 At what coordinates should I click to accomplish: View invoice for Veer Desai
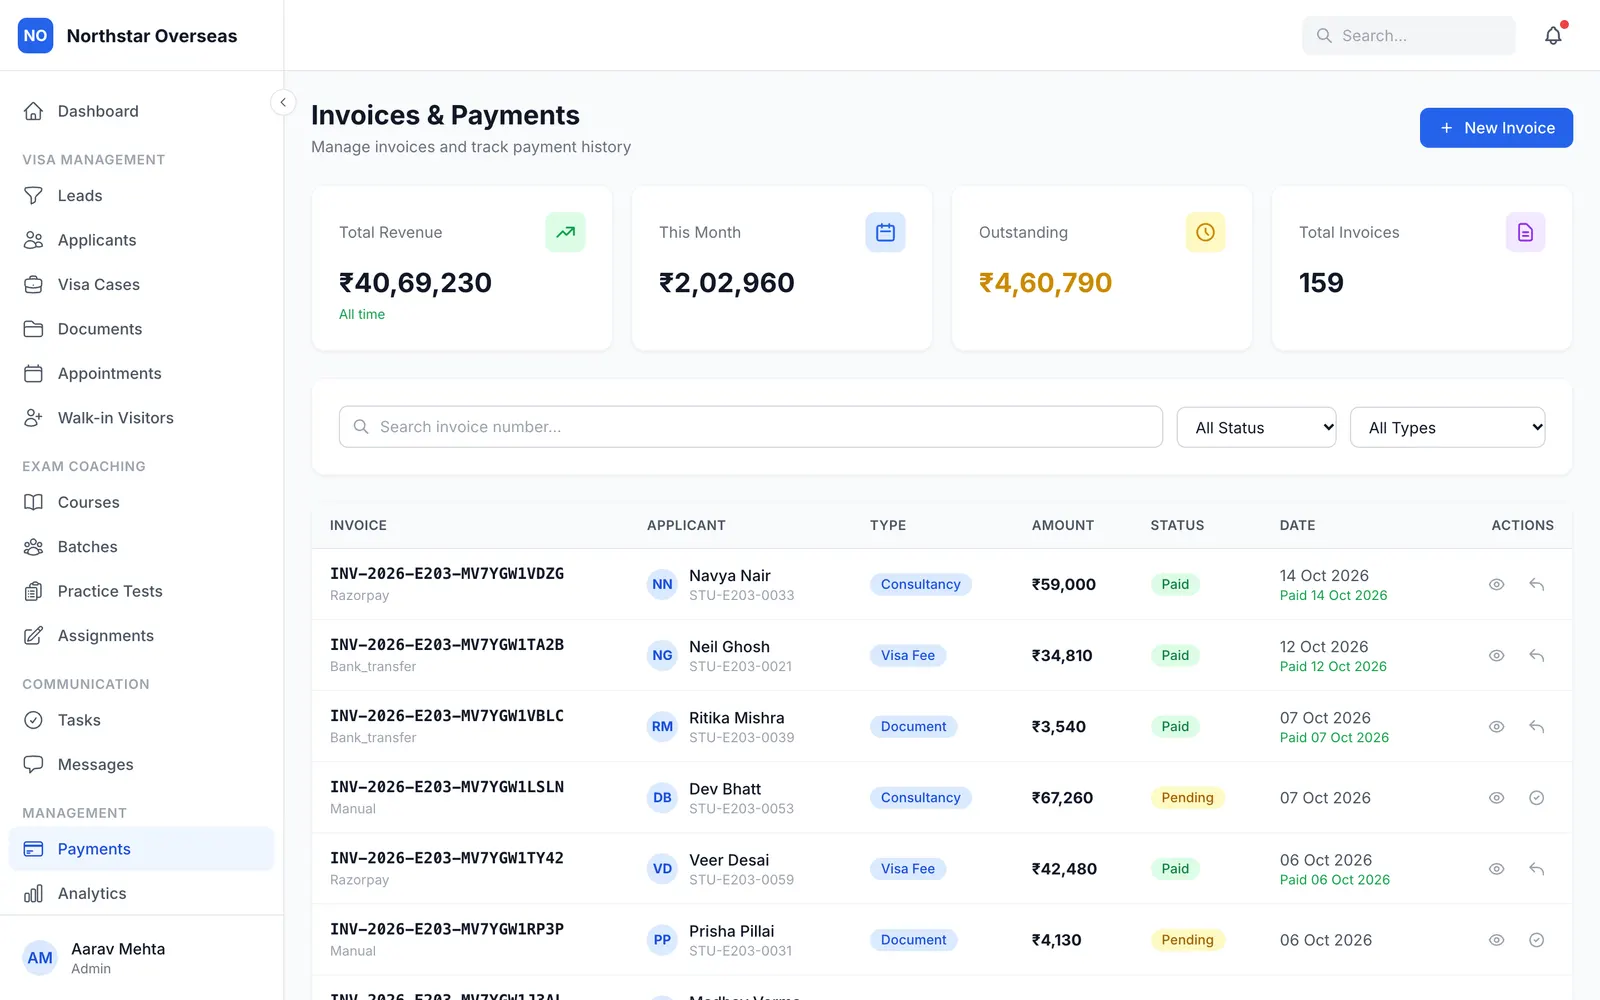1497,869
